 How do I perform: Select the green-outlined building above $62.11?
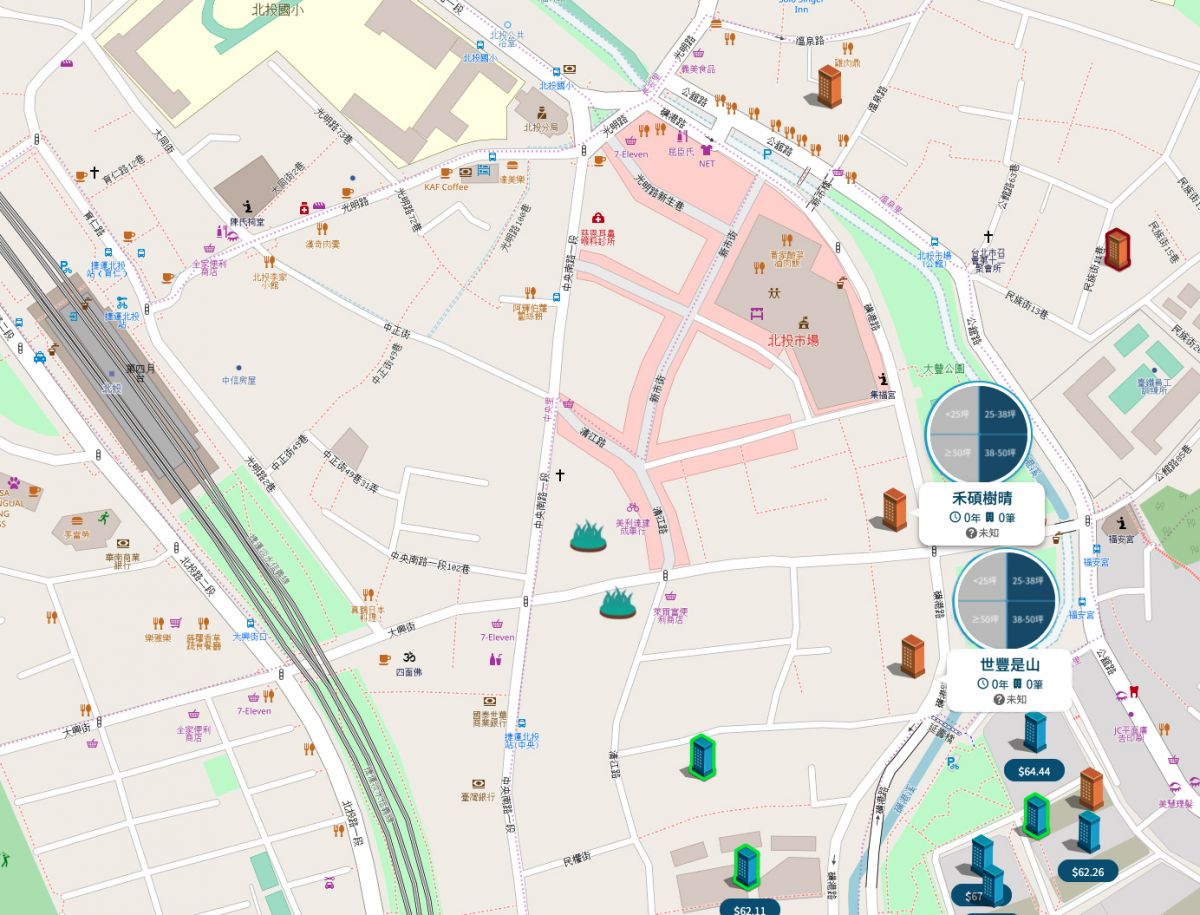745,866
